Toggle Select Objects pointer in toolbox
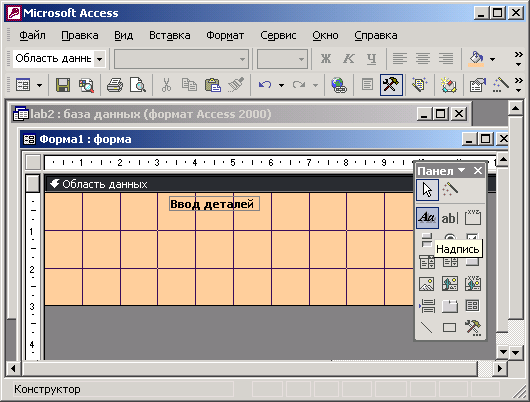 coord(427,190)
